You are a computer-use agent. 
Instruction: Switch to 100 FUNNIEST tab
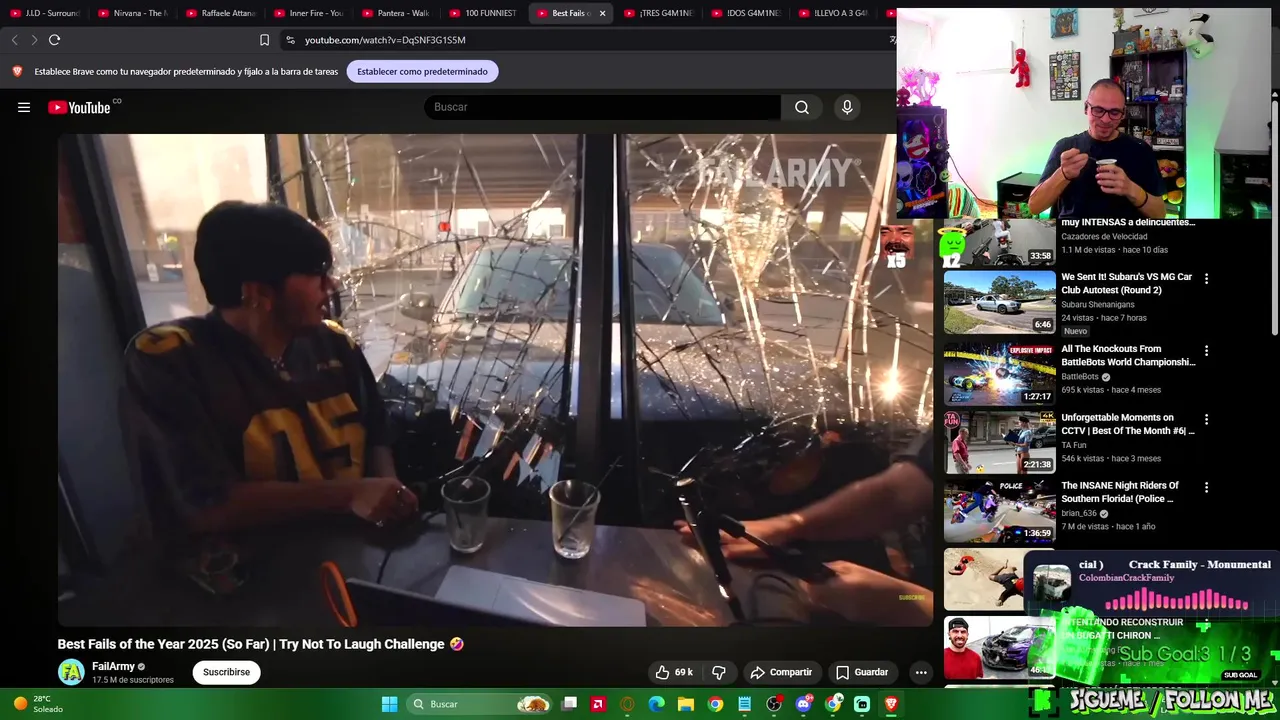[484, 13]
